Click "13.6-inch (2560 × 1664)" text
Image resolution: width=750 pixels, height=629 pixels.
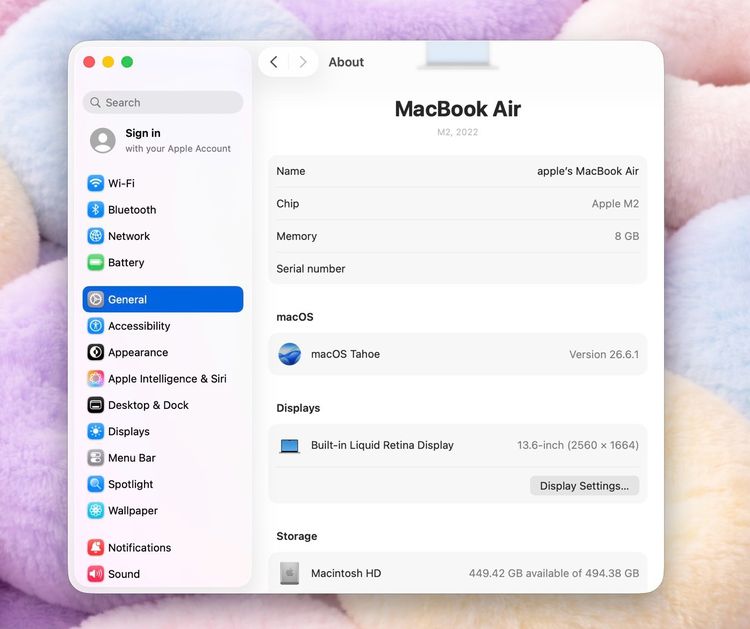[x=578, y=445]
